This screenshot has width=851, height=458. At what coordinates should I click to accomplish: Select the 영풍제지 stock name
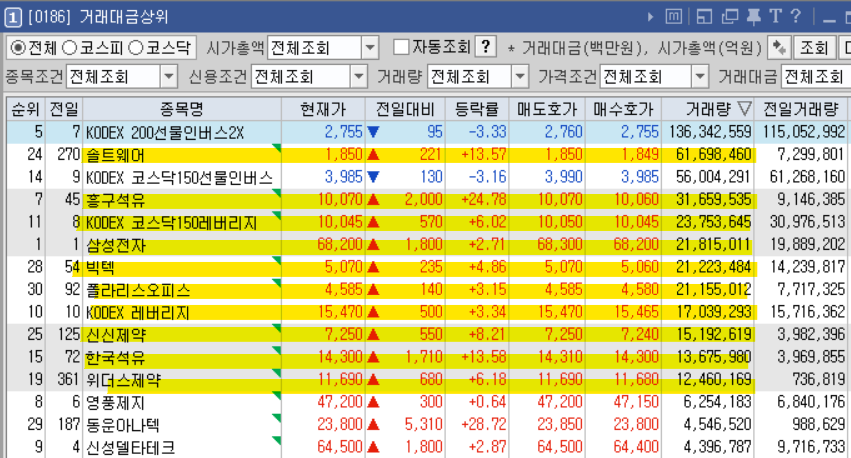115,403
